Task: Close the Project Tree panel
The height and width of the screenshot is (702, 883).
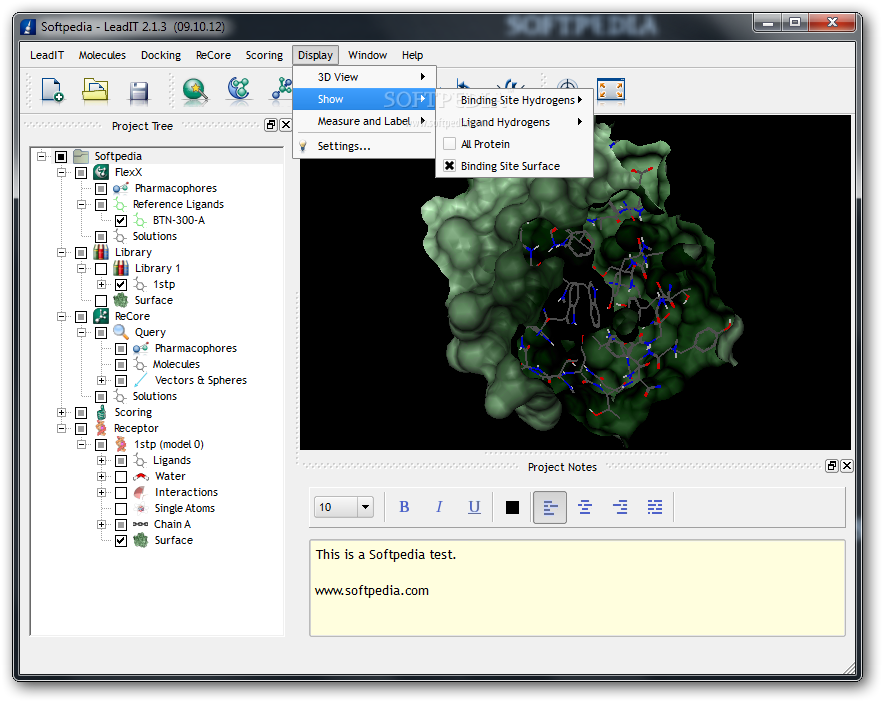Action: click(286, 125)
